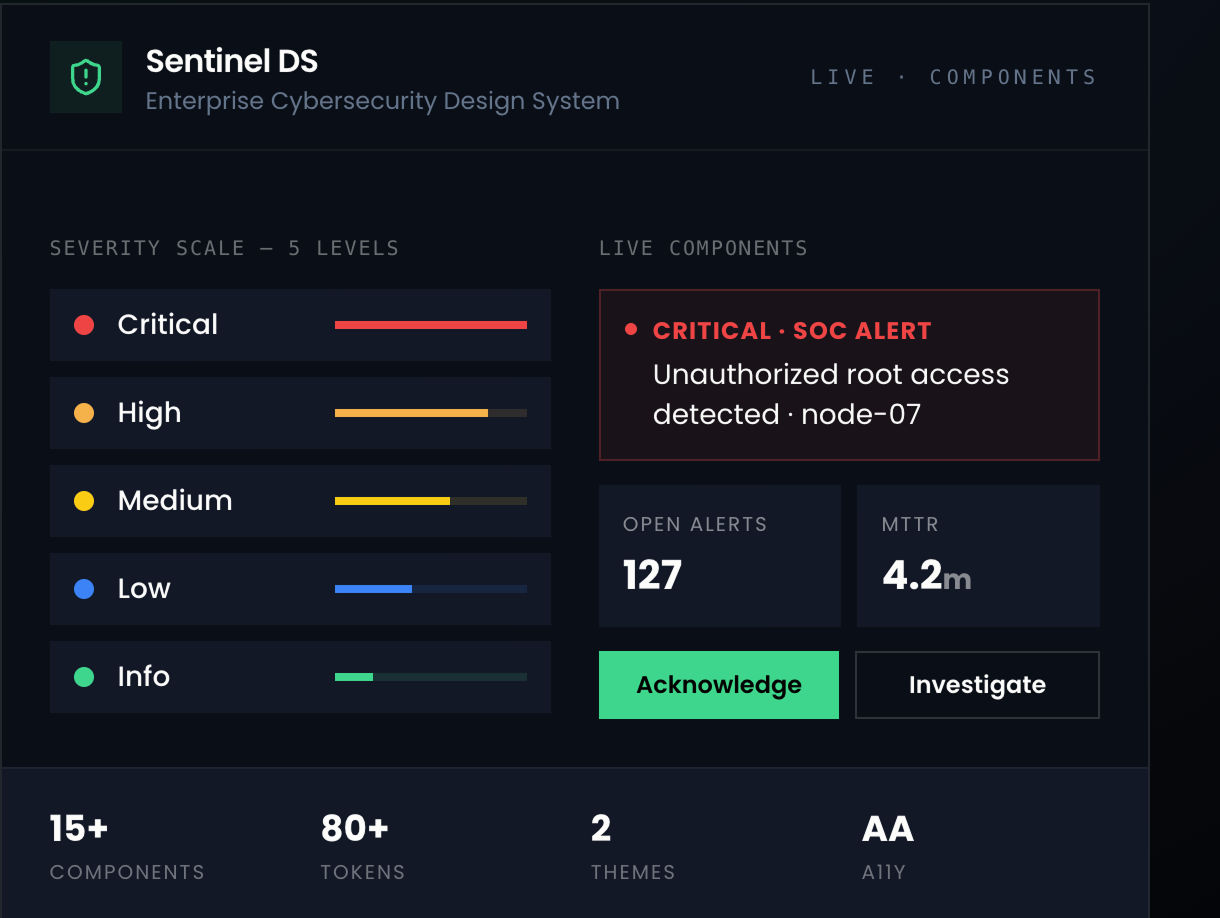
Task: Click the Enterprise Cybersecurity Design System subtitle
Action: pyautogui.click(x=383, y=101)
